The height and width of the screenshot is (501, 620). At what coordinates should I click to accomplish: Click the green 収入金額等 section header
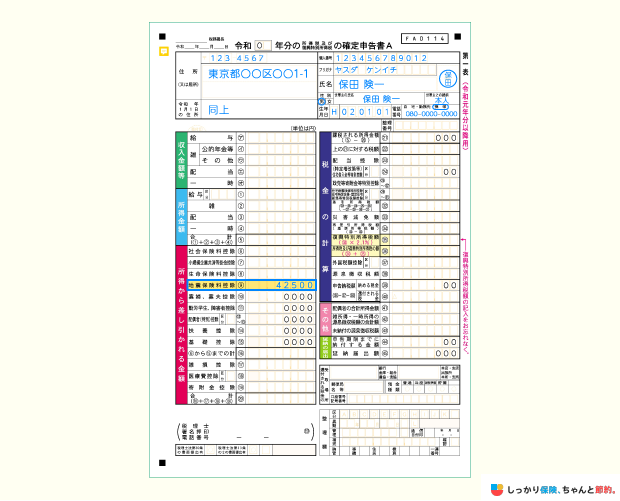(x=181, y=160)
